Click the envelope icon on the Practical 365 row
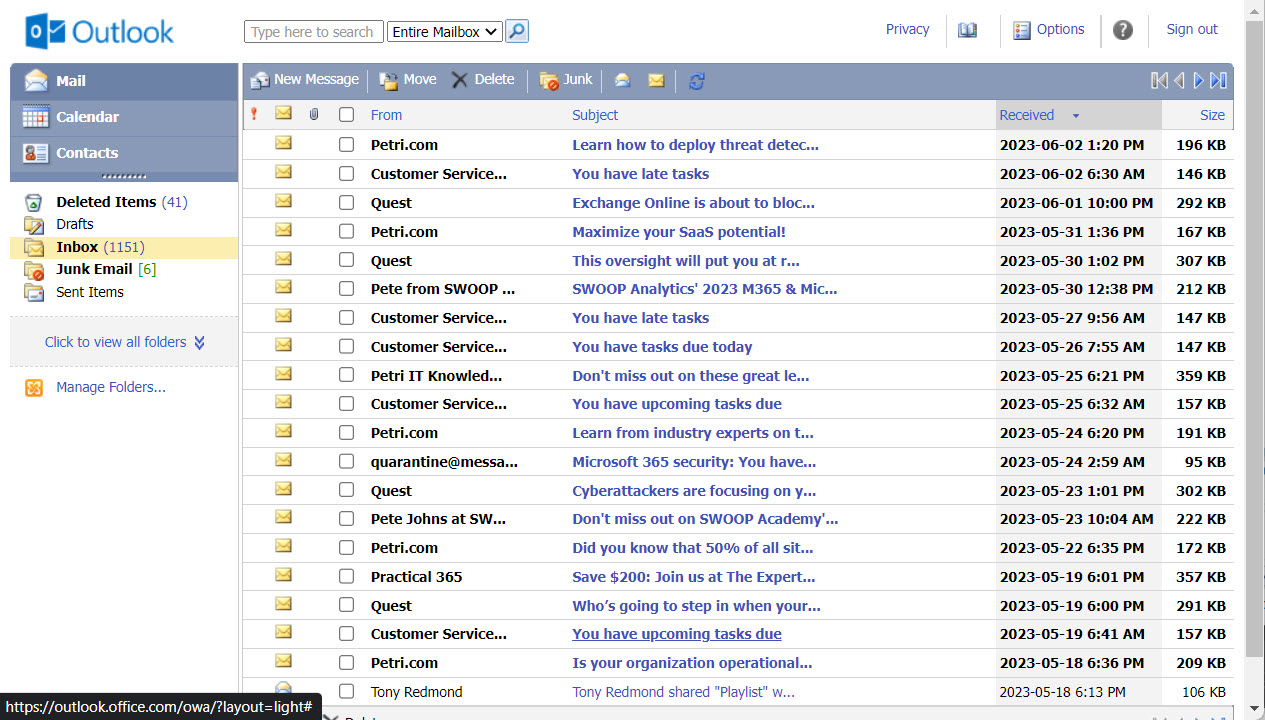 (x=283, y=575)
